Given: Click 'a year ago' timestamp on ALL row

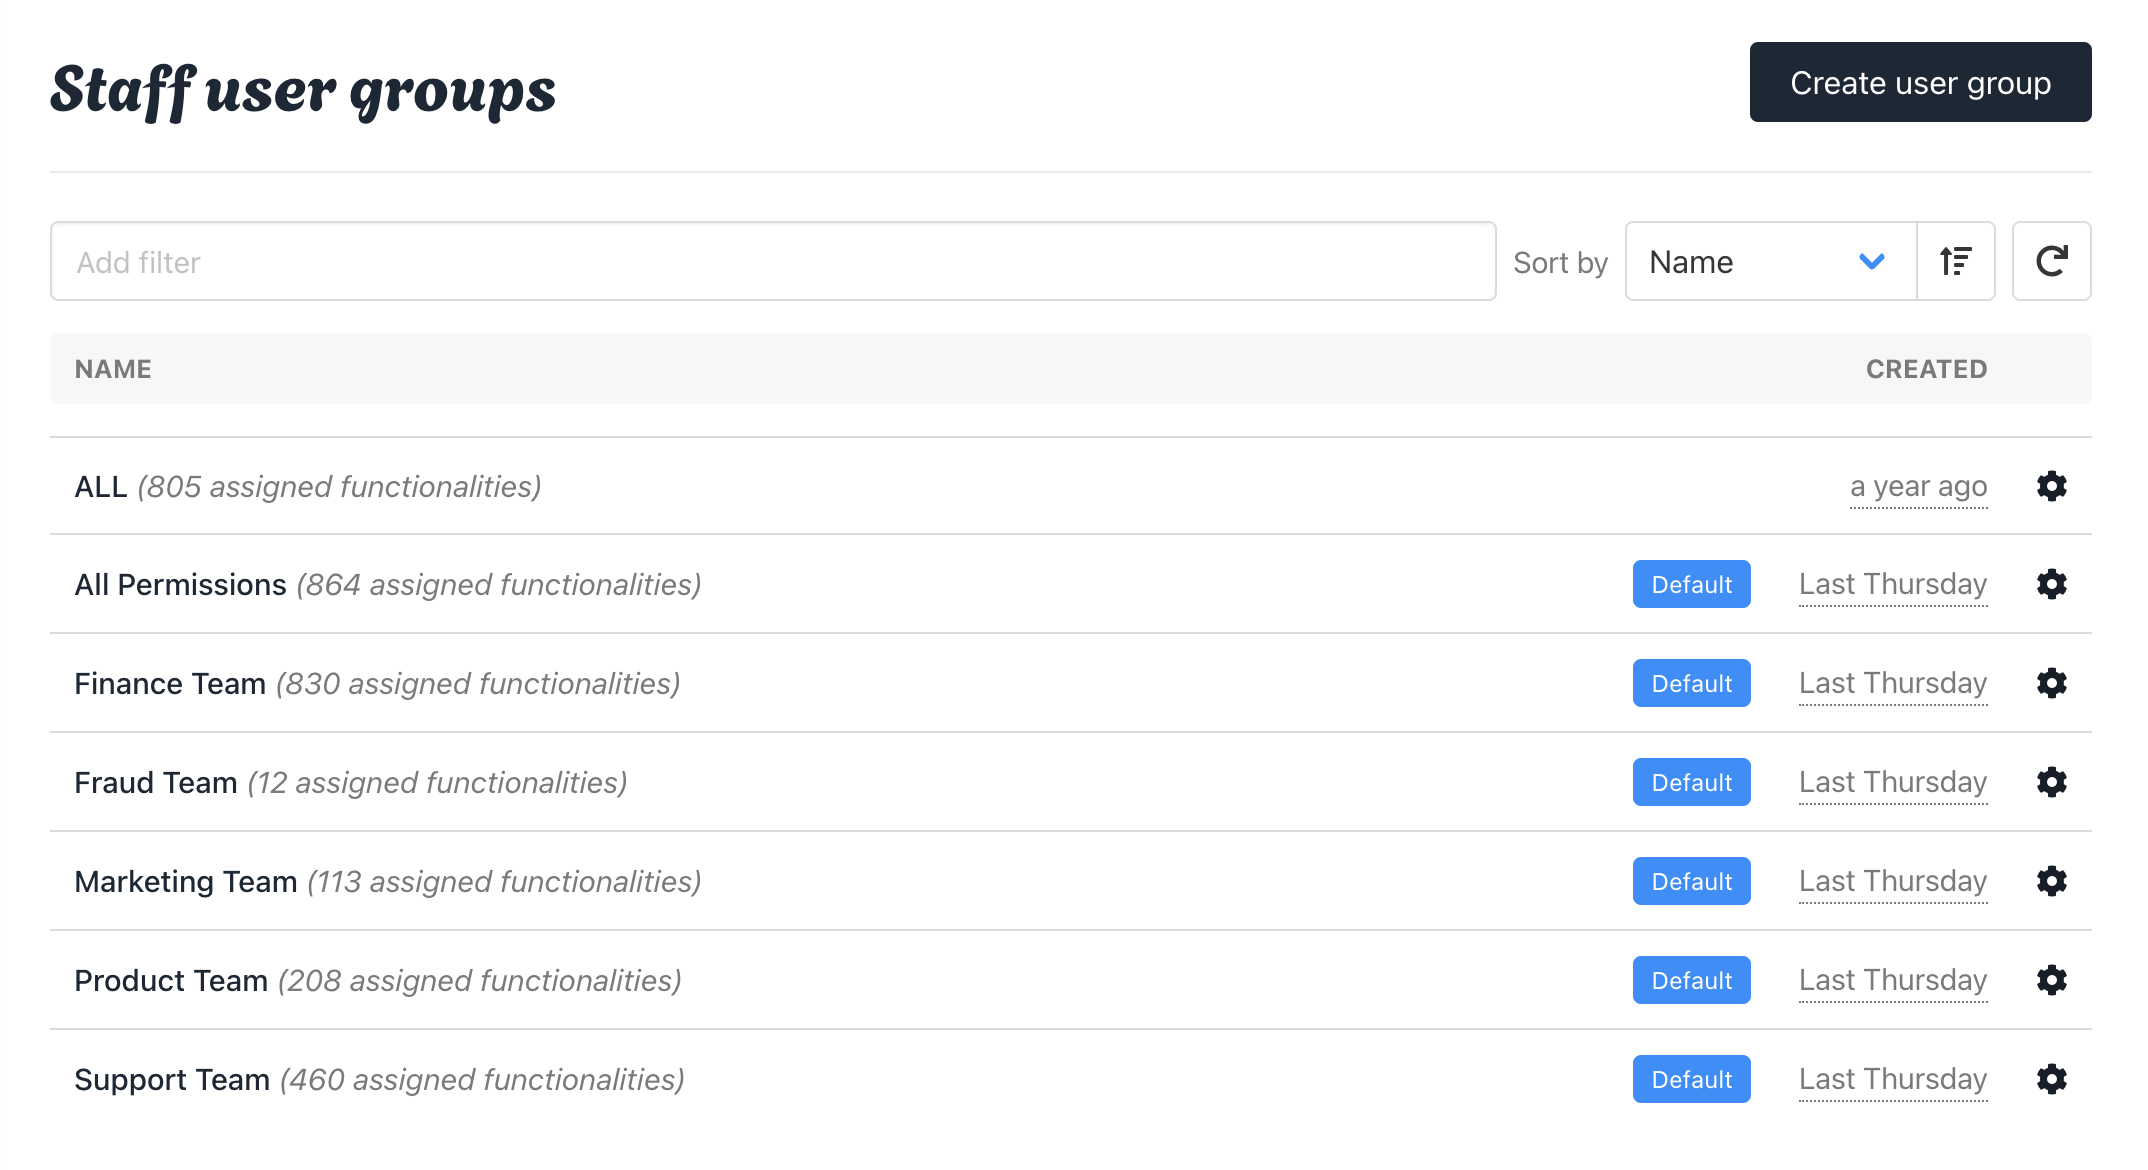Looking at the screenshot, I should coord(1918,486).
